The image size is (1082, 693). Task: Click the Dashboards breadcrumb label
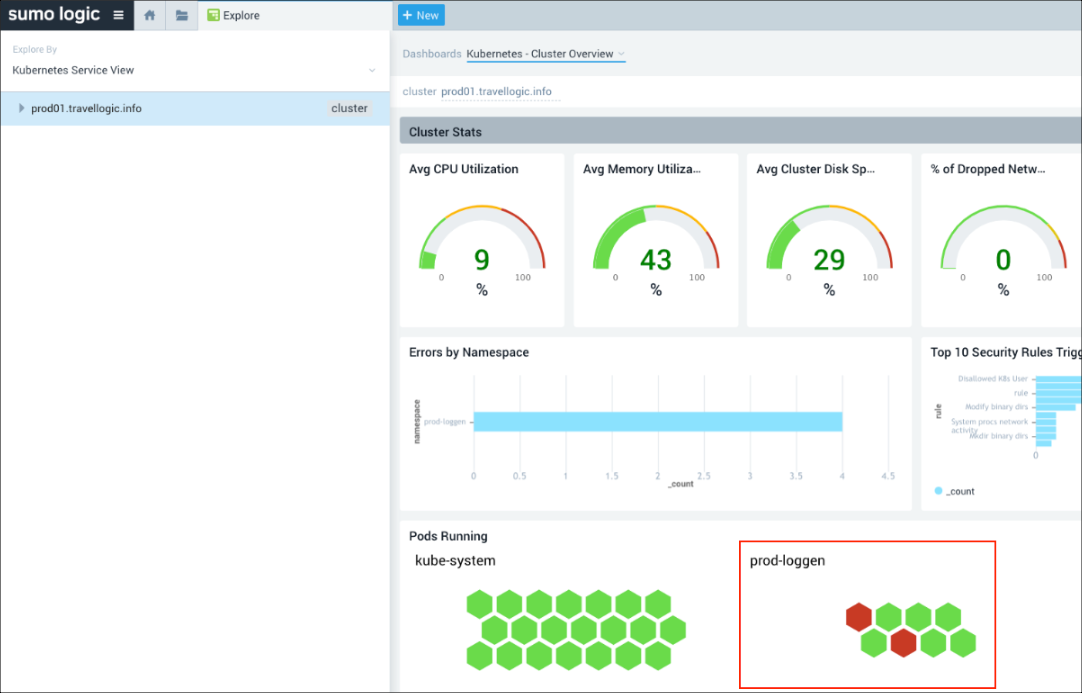[432, 54]
